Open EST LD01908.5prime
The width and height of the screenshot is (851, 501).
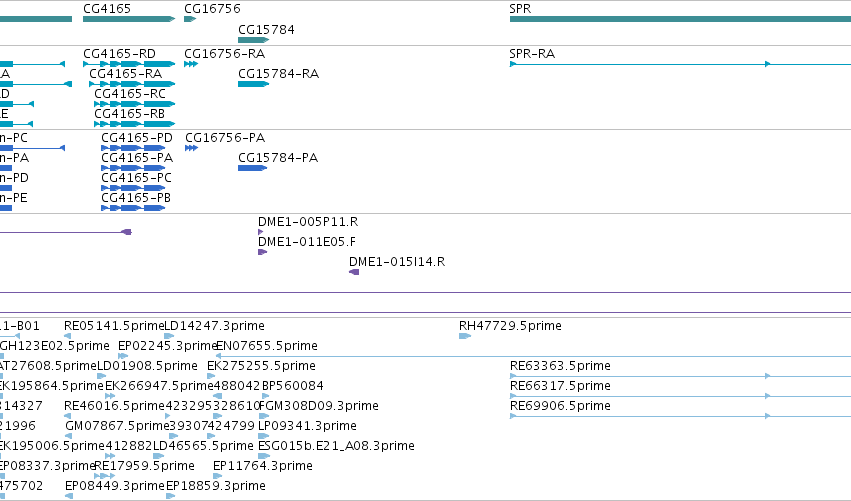(x=147, y=366)
